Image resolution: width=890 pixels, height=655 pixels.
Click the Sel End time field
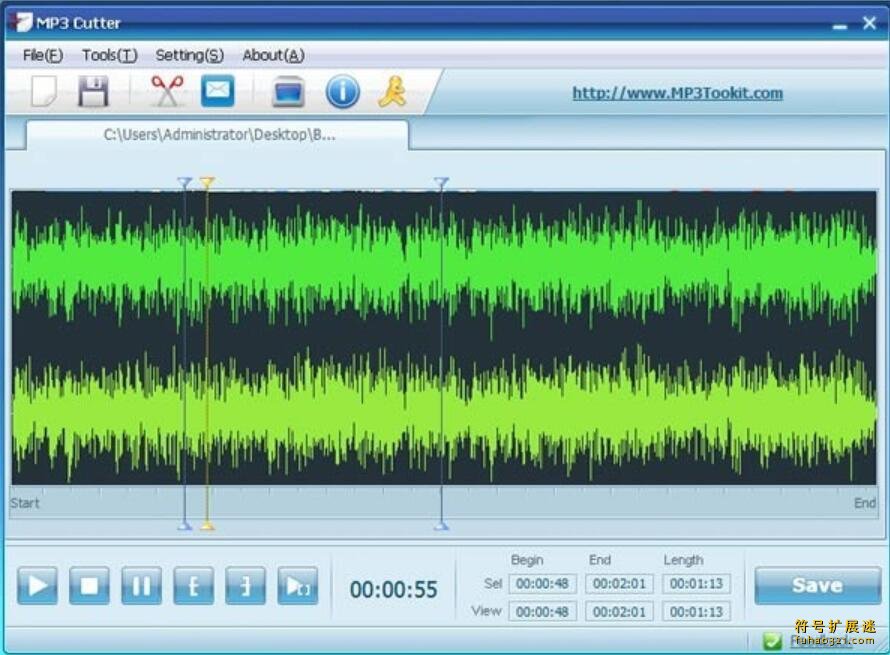tap(619, 583)
